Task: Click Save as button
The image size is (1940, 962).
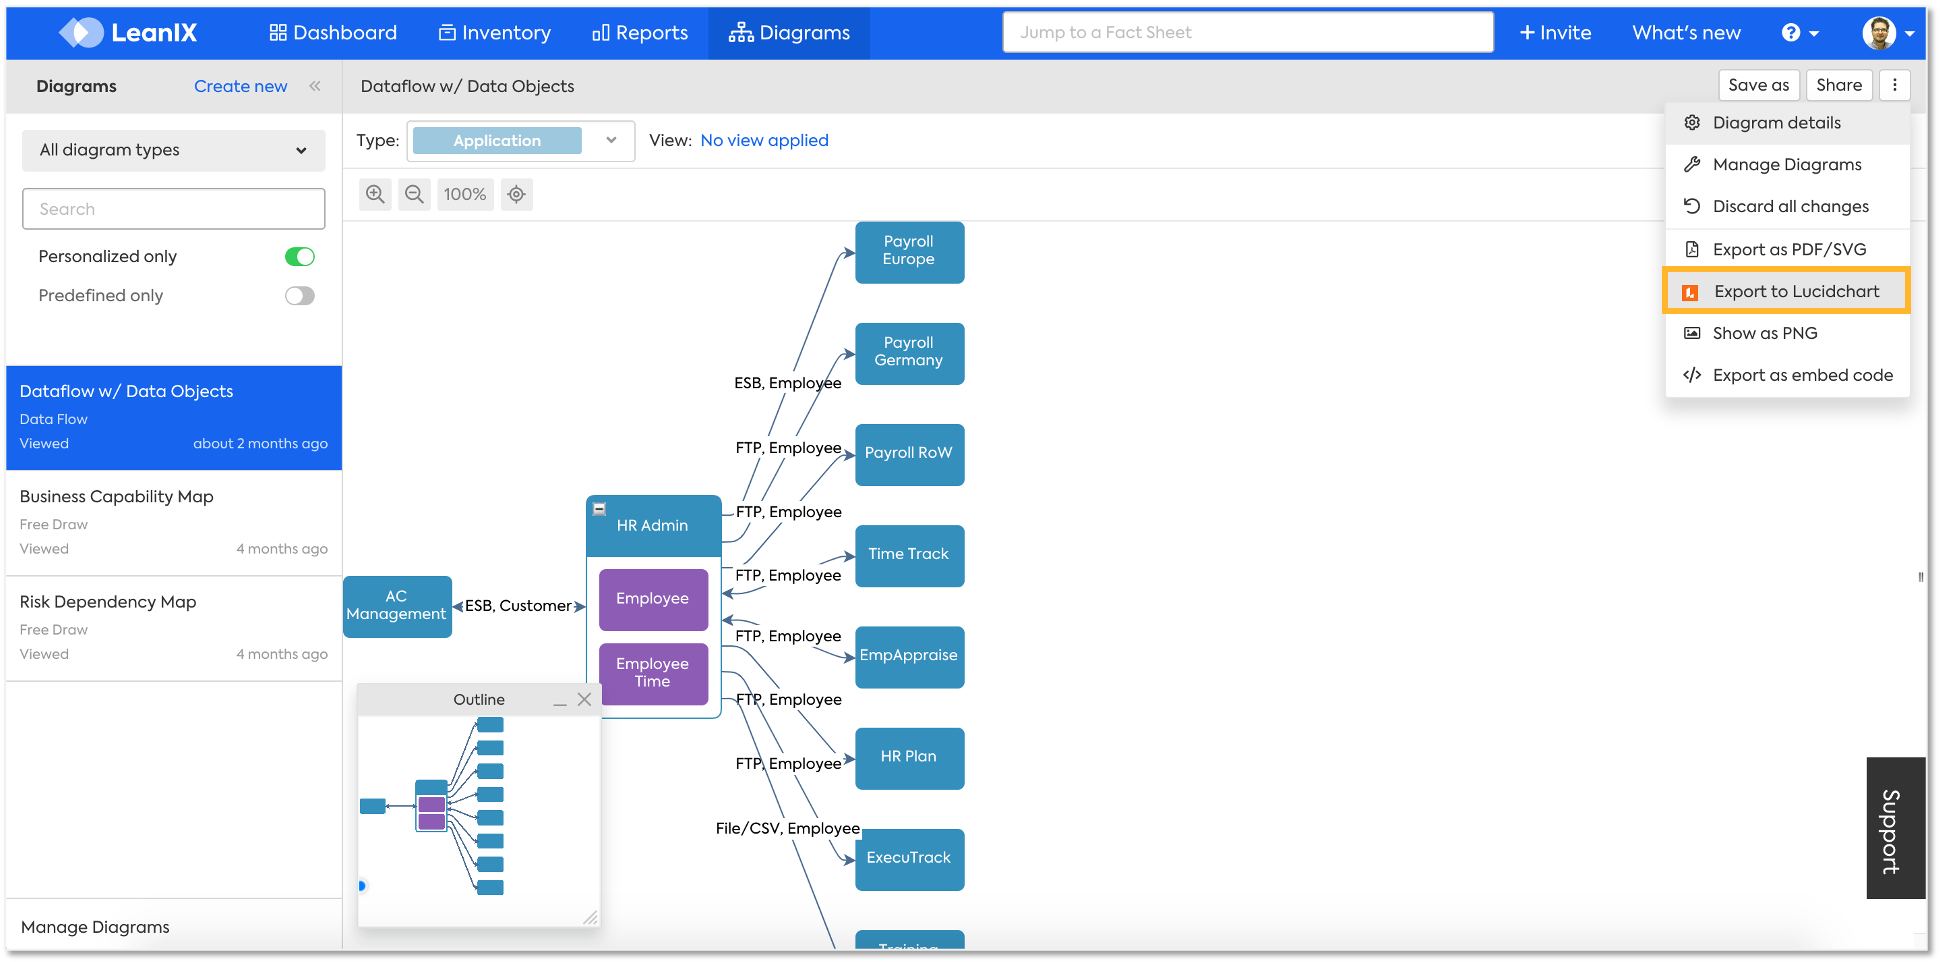Action: click(x=1759, y=85)
